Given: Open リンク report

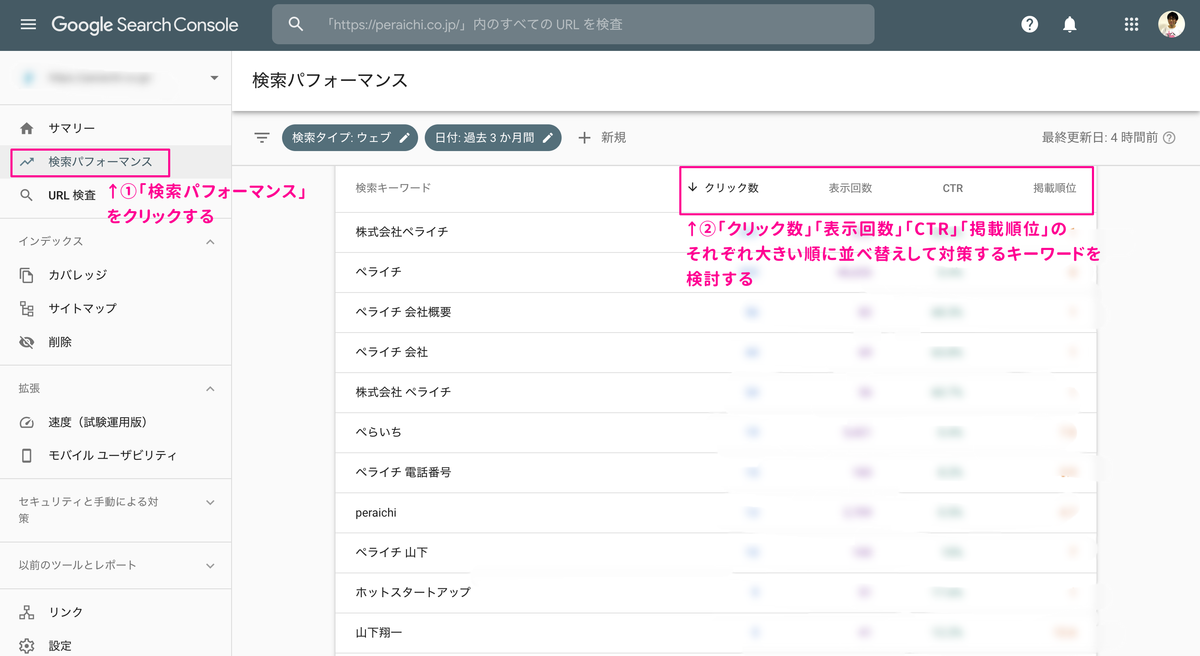Looking at the screenshot, I should [x=115, y=612].
